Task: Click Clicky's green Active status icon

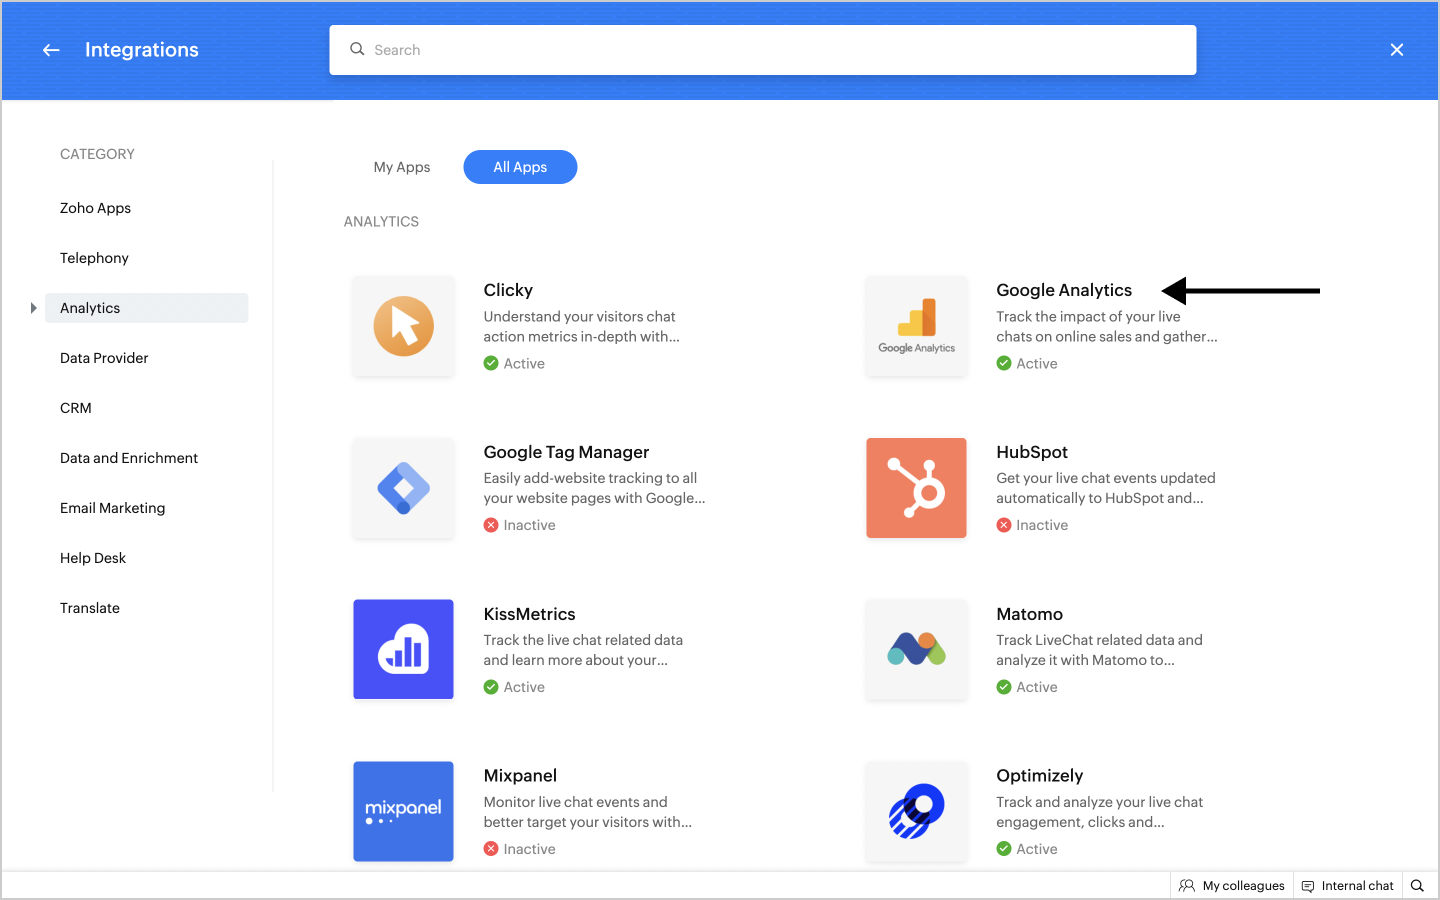Action: [x=491, y=363]
